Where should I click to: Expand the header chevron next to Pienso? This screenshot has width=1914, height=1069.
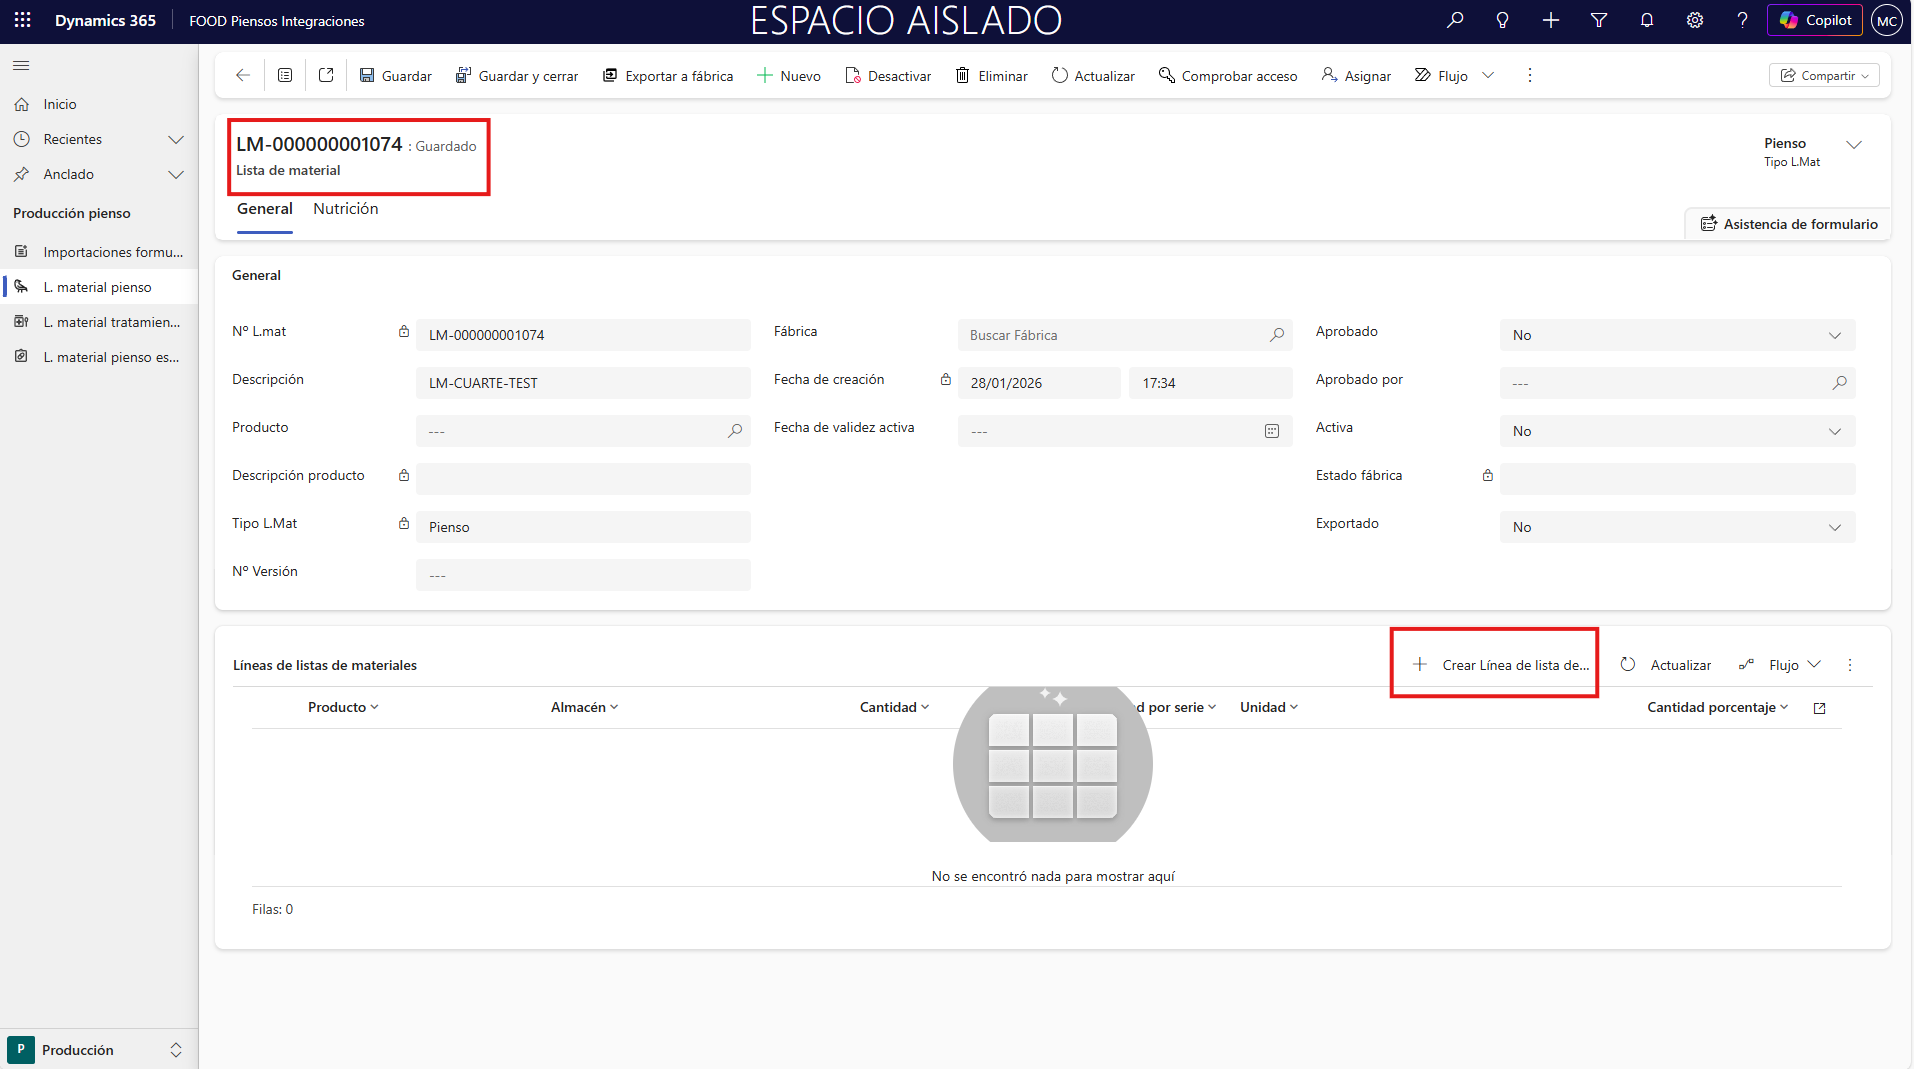tap(1854, 145)
